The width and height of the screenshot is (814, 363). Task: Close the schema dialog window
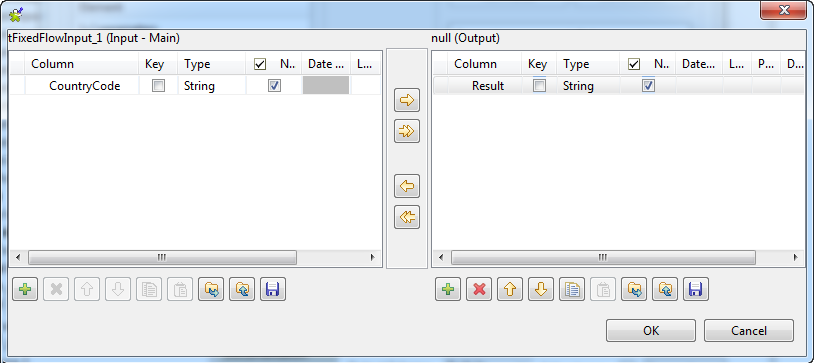click(x=784, y=10)
